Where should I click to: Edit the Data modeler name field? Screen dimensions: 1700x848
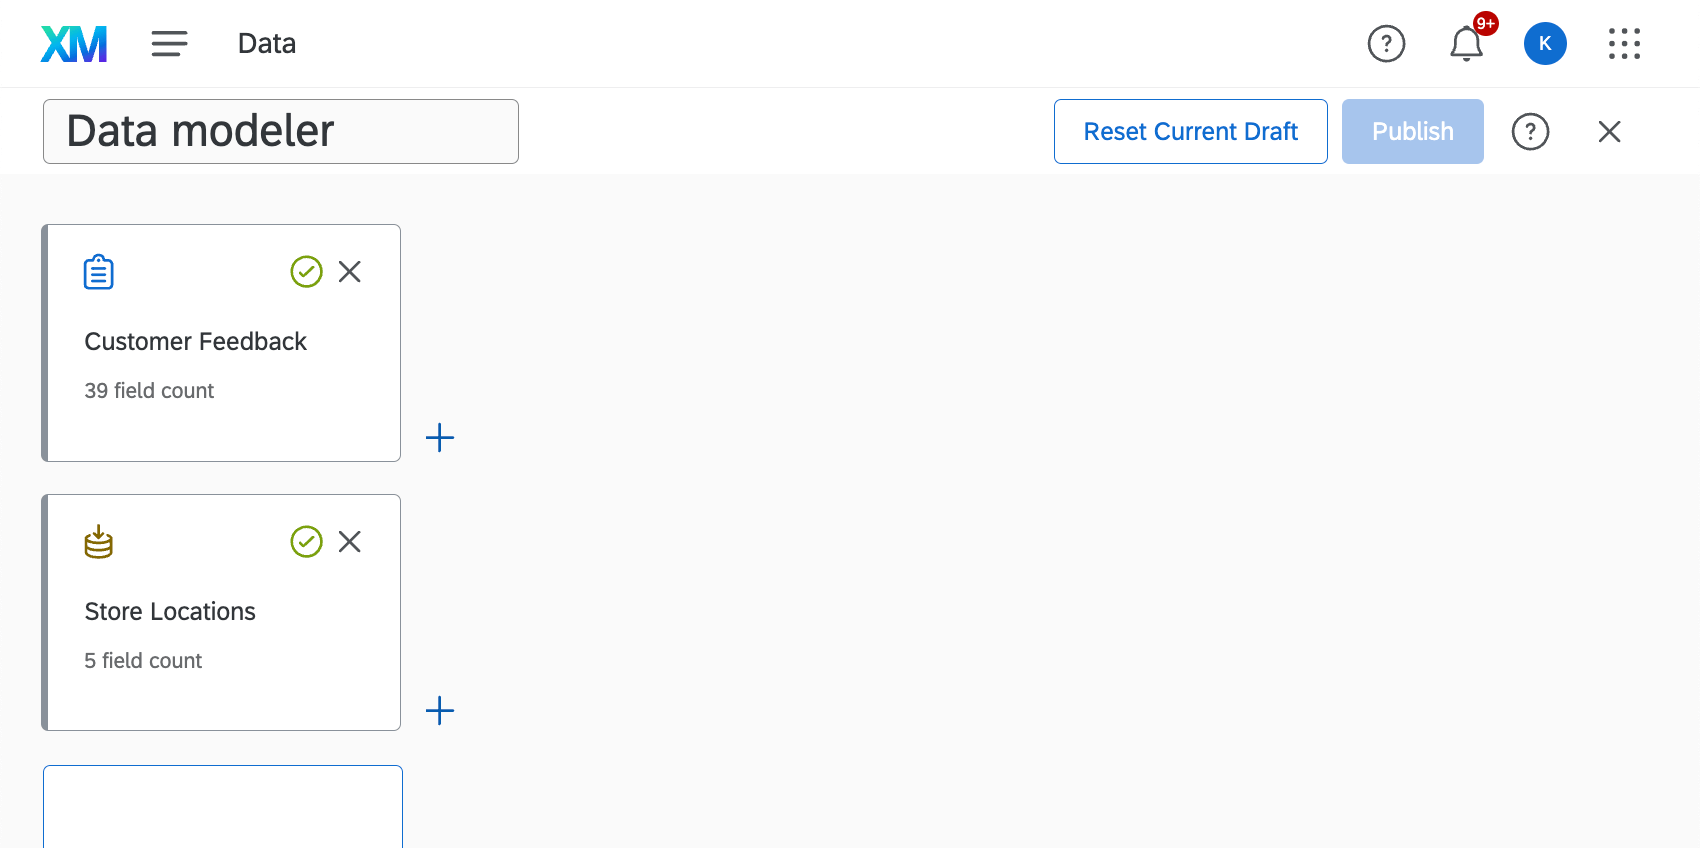pyautogui.click(x=280, y=131)
